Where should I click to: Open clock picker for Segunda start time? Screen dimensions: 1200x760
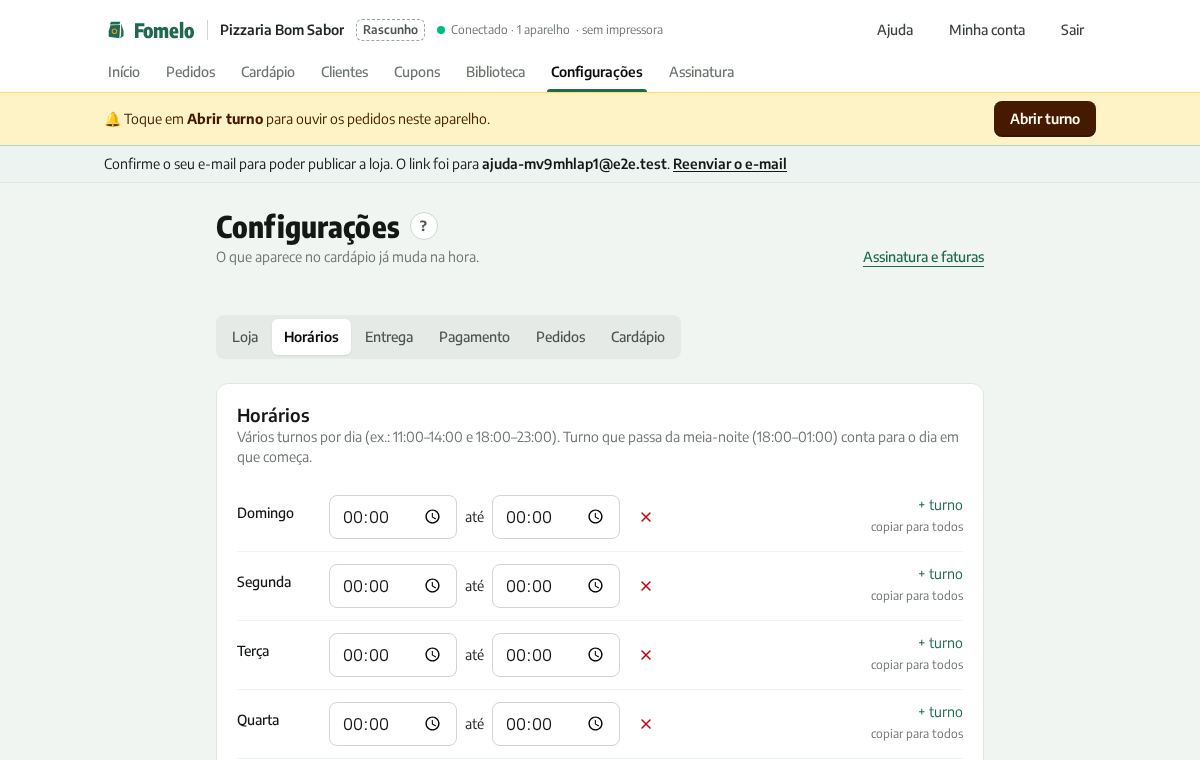(432, 586)
